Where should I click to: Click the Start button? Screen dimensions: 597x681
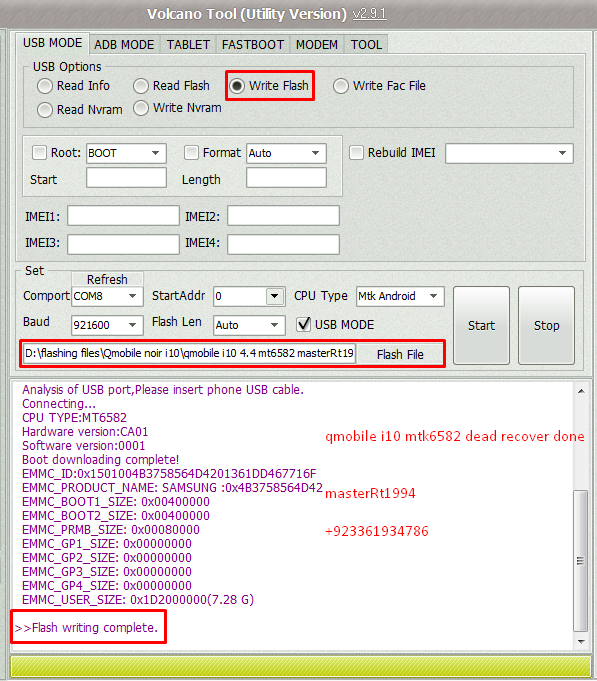[x=481, y=325]
